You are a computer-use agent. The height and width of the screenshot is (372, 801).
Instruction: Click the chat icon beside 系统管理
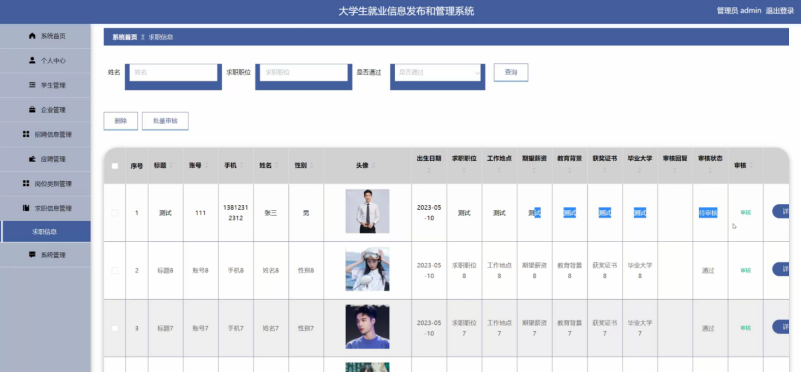click(x=32, y=254)
